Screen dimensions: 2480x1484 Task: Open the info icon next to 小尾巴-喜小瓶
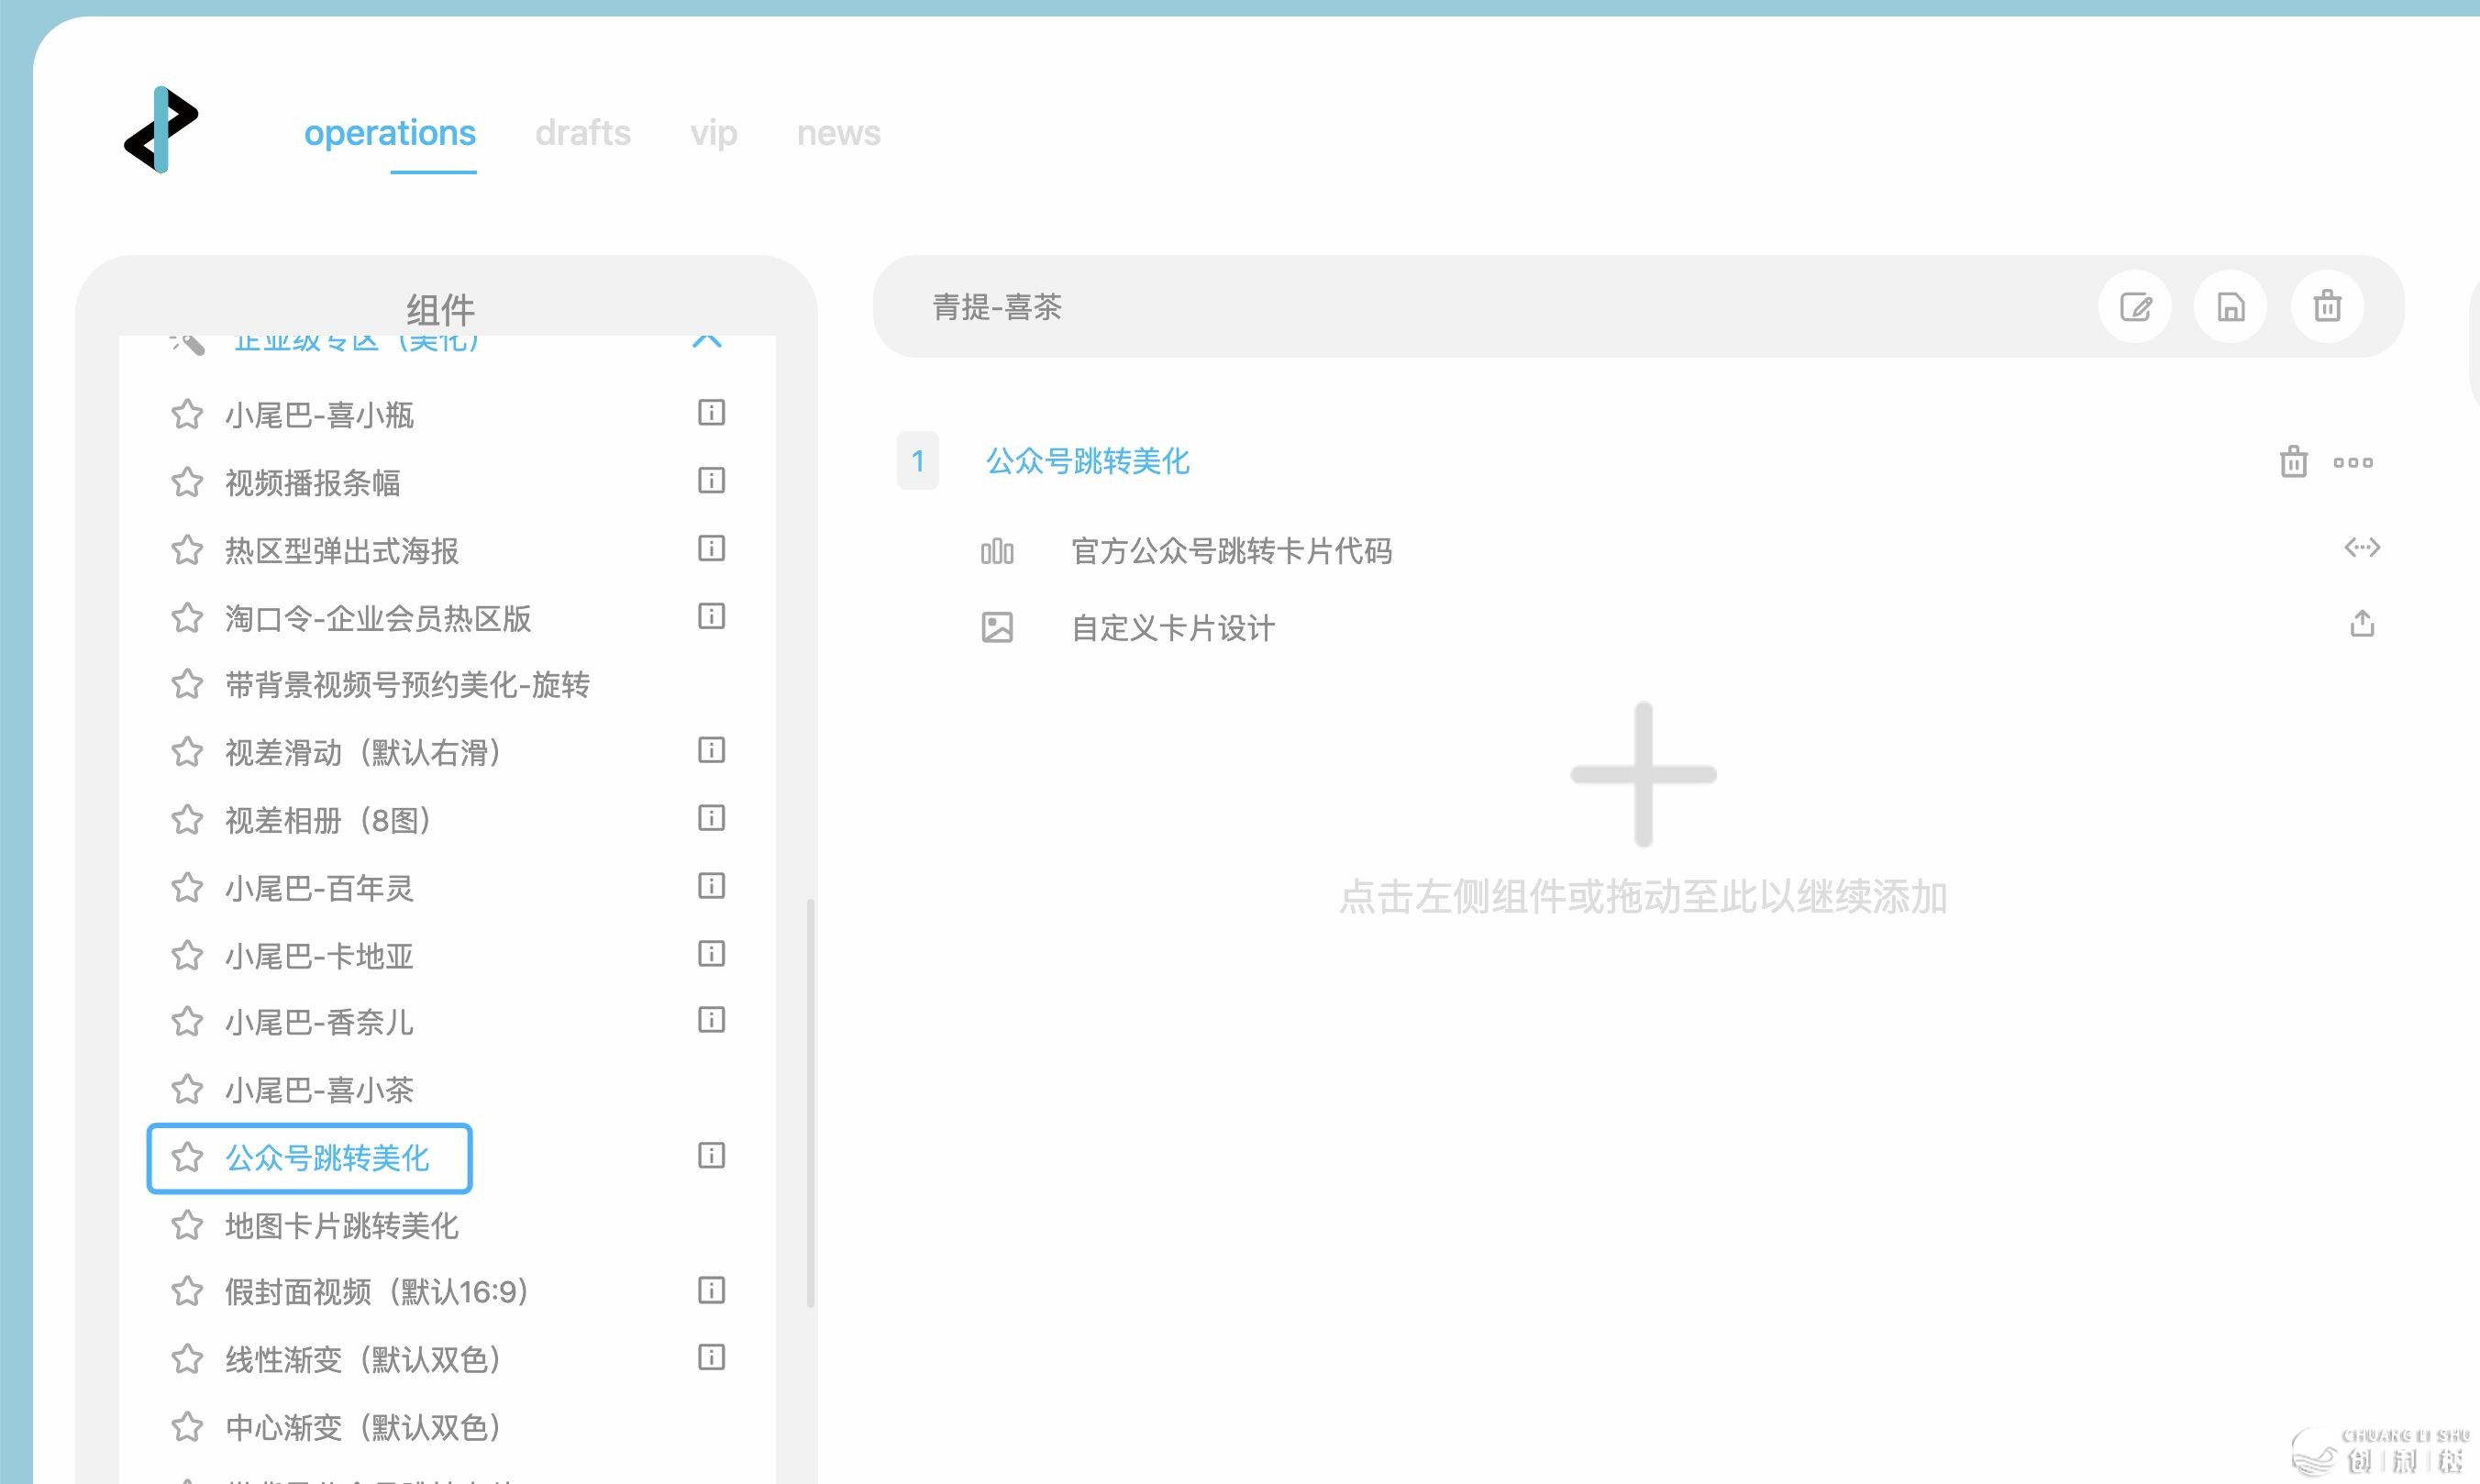711,413
